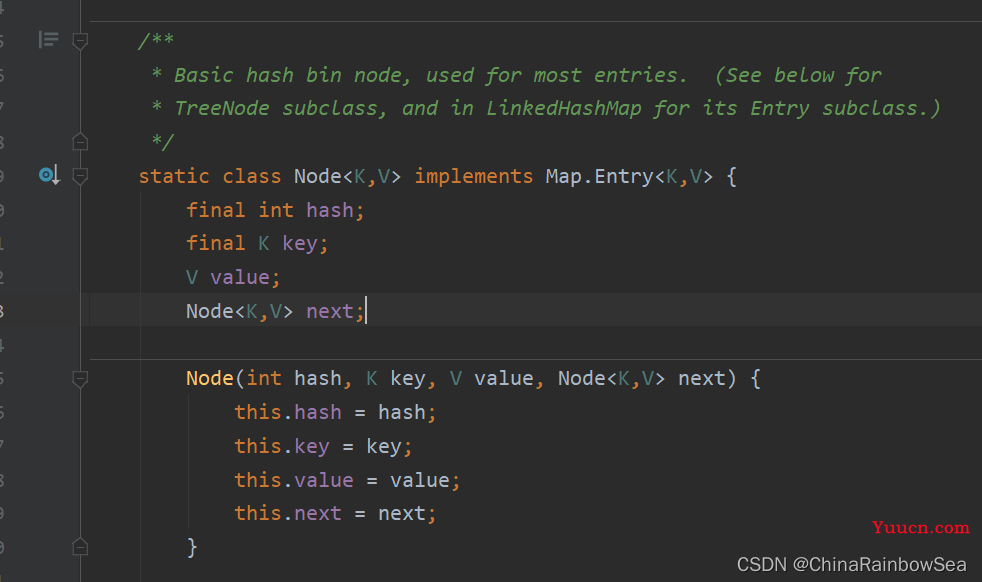Click the fold end marker beside */
This screenshot has height=582, width=982.
(80, 142)
